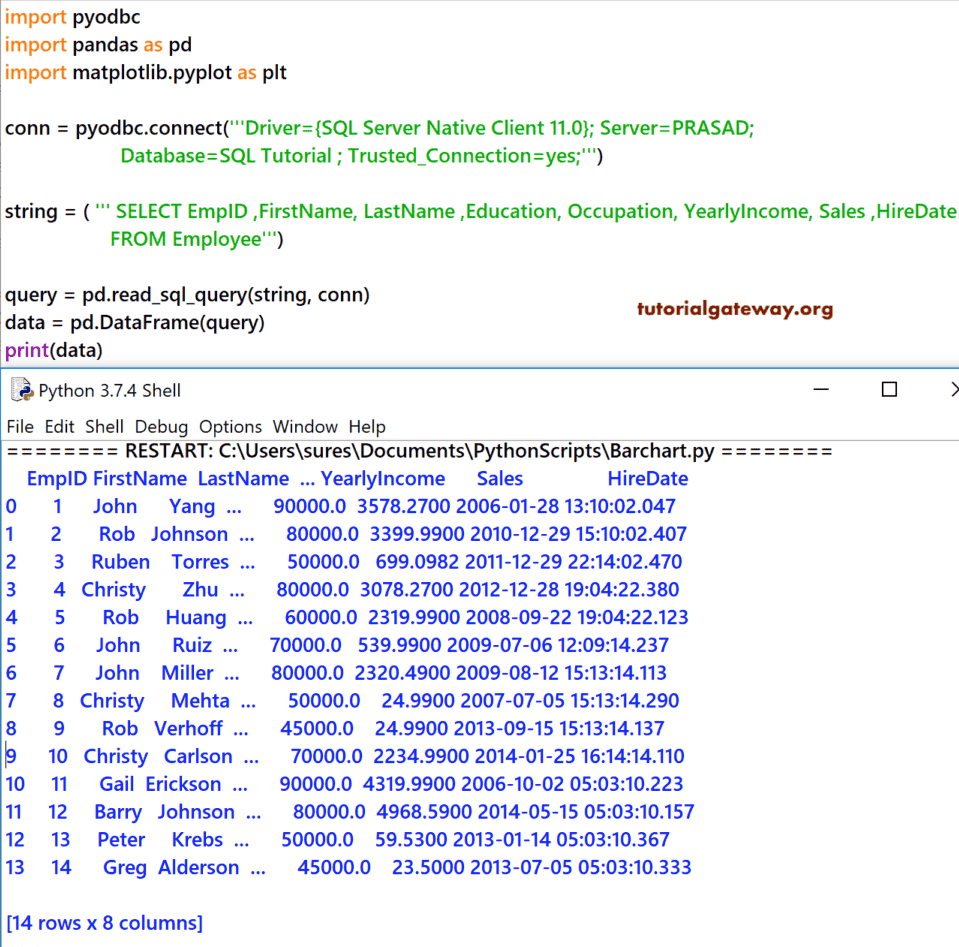Viewport: 959px width, 947px height.
Task: Click last name 'Torres'
Action: point(200,562)
